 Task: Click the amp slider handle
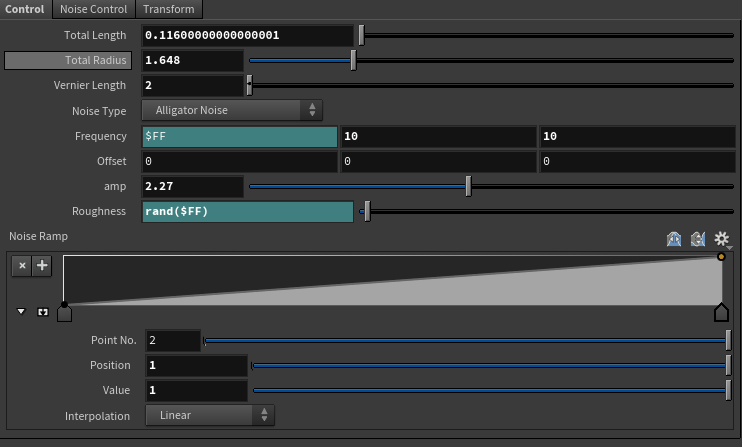468,186
